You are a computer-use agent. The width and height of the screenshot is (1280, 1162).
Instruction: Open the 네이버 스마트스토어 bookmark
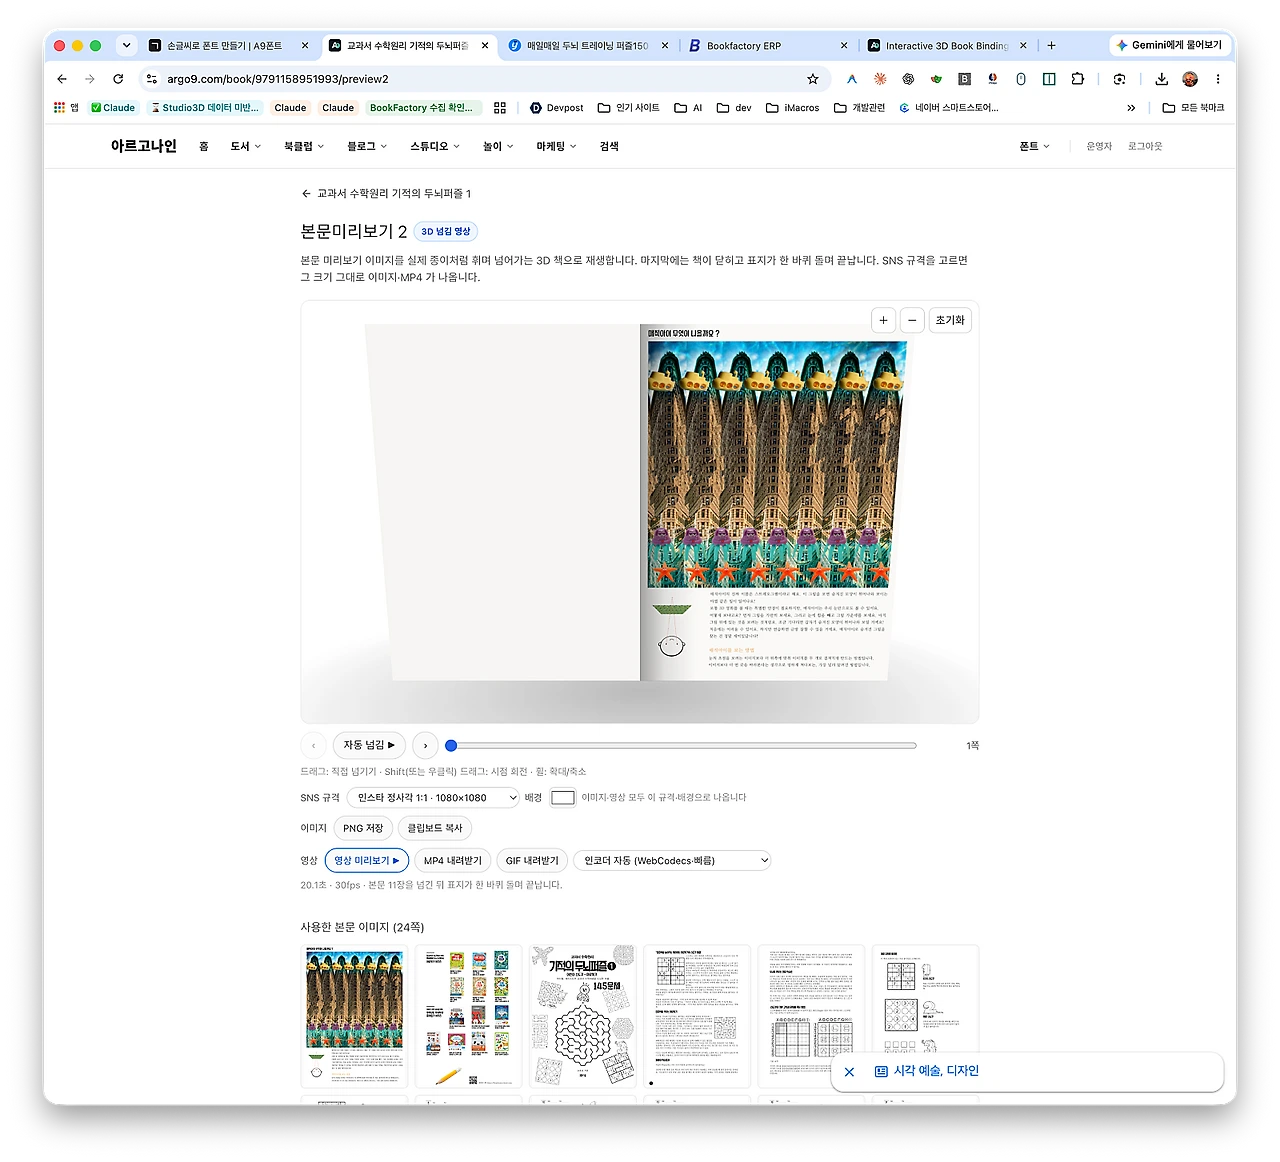(949, 107)
